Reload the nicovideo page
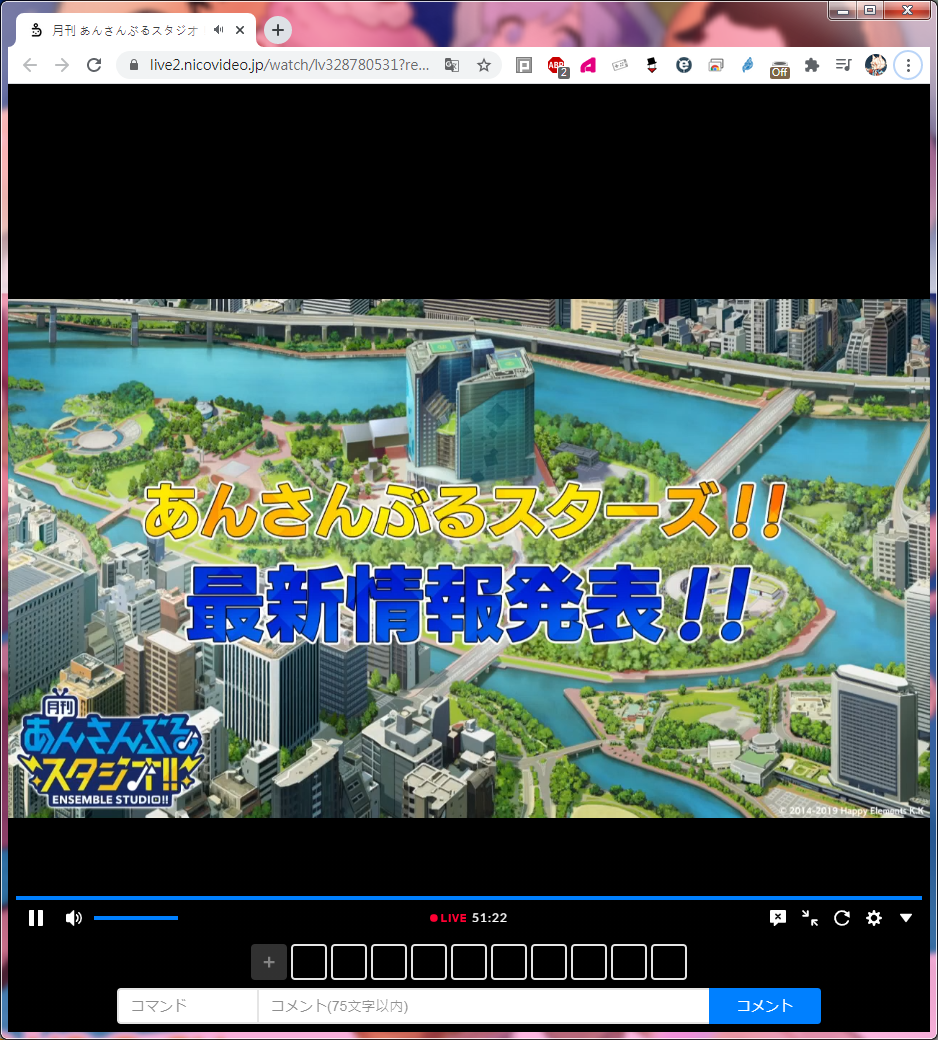Viewport: 938px width, 1040px height. (94, 65)
